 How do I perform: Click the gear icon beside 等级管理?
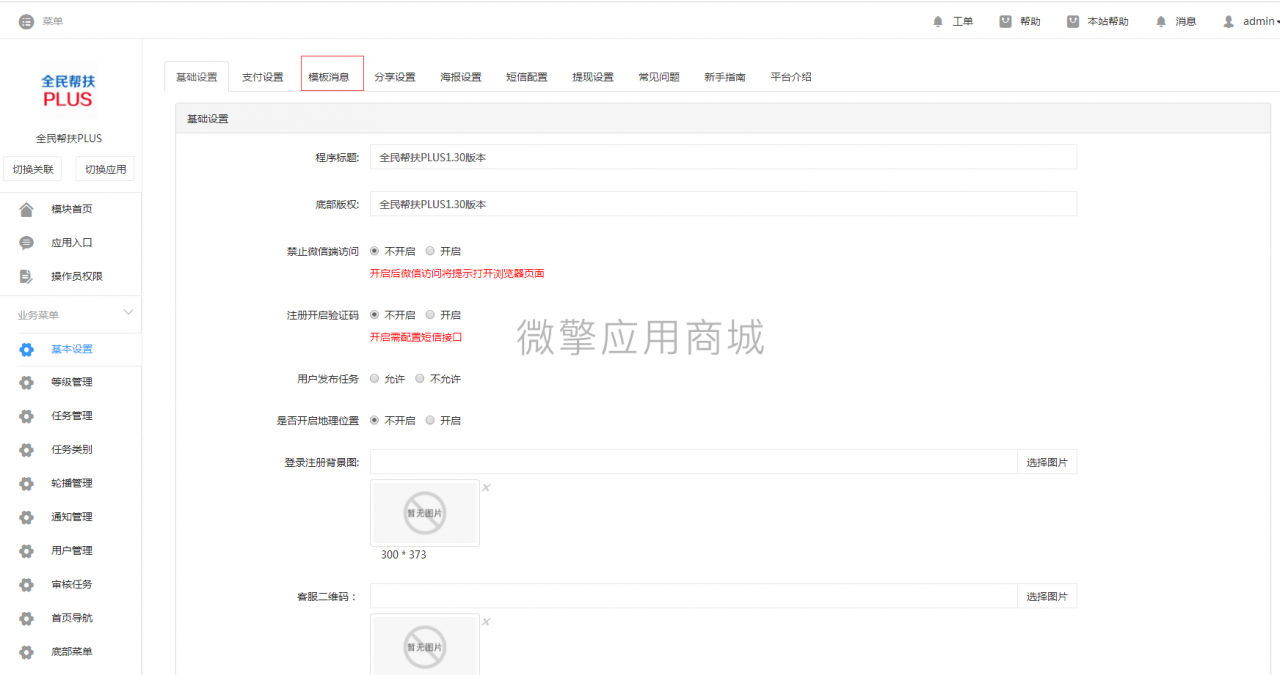click(27, 382)
